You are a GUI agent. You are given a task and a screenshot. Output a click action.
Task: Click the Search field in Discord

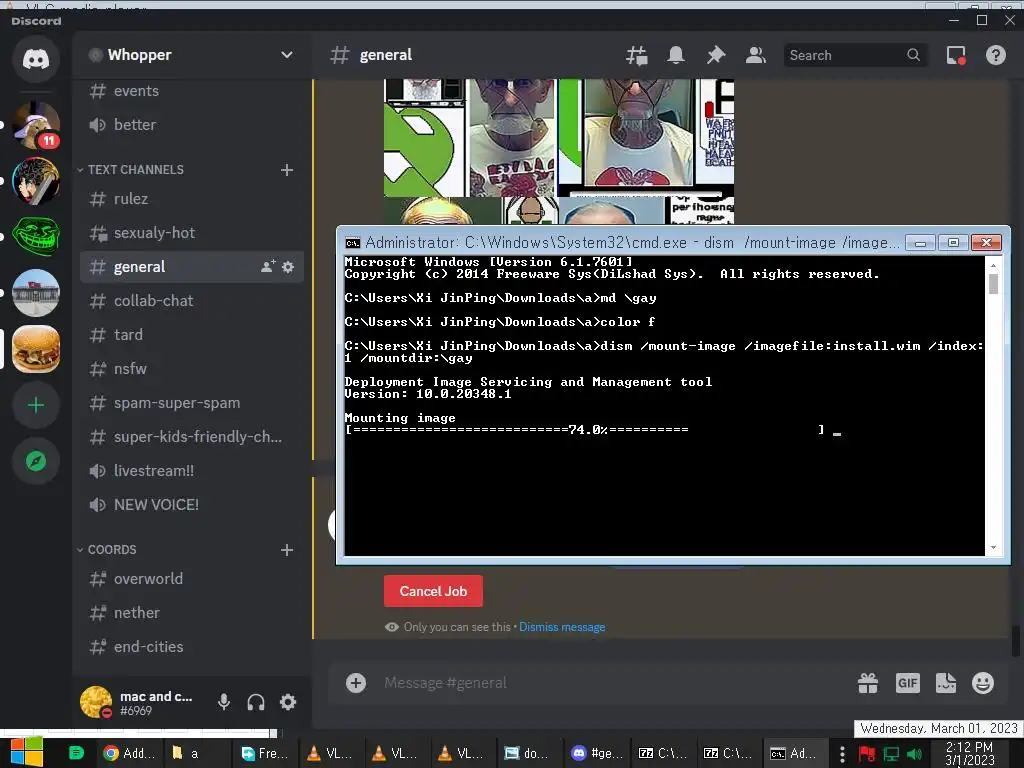click(855, 56)
